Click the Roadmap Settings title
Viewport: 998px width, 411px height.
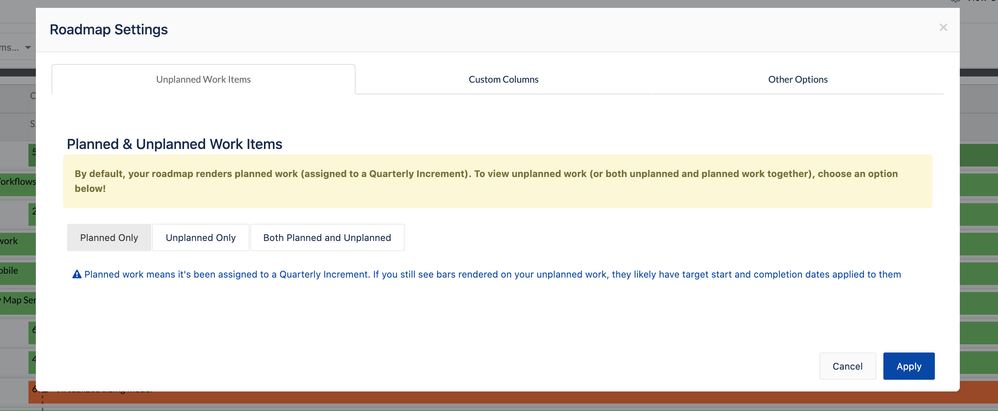click(109, 29)
